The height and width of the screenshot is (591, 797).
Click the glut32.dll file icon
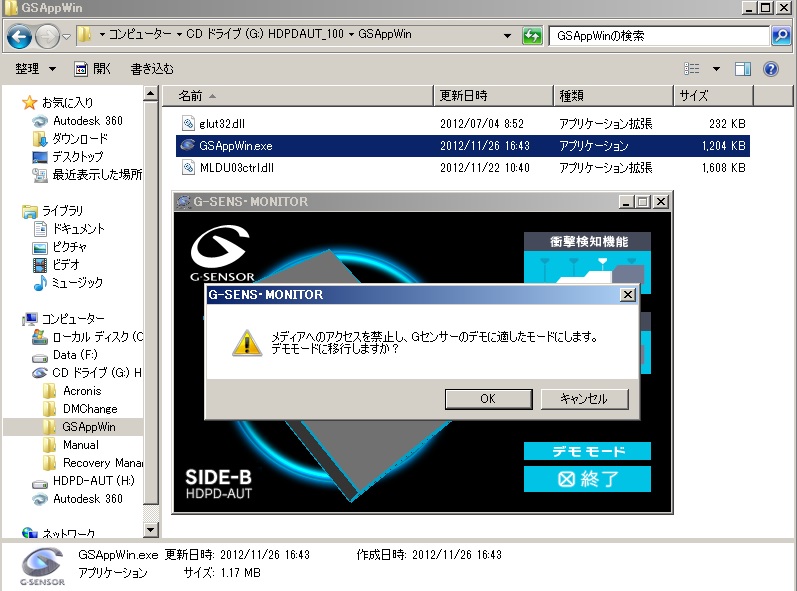[x=188, y=123]
